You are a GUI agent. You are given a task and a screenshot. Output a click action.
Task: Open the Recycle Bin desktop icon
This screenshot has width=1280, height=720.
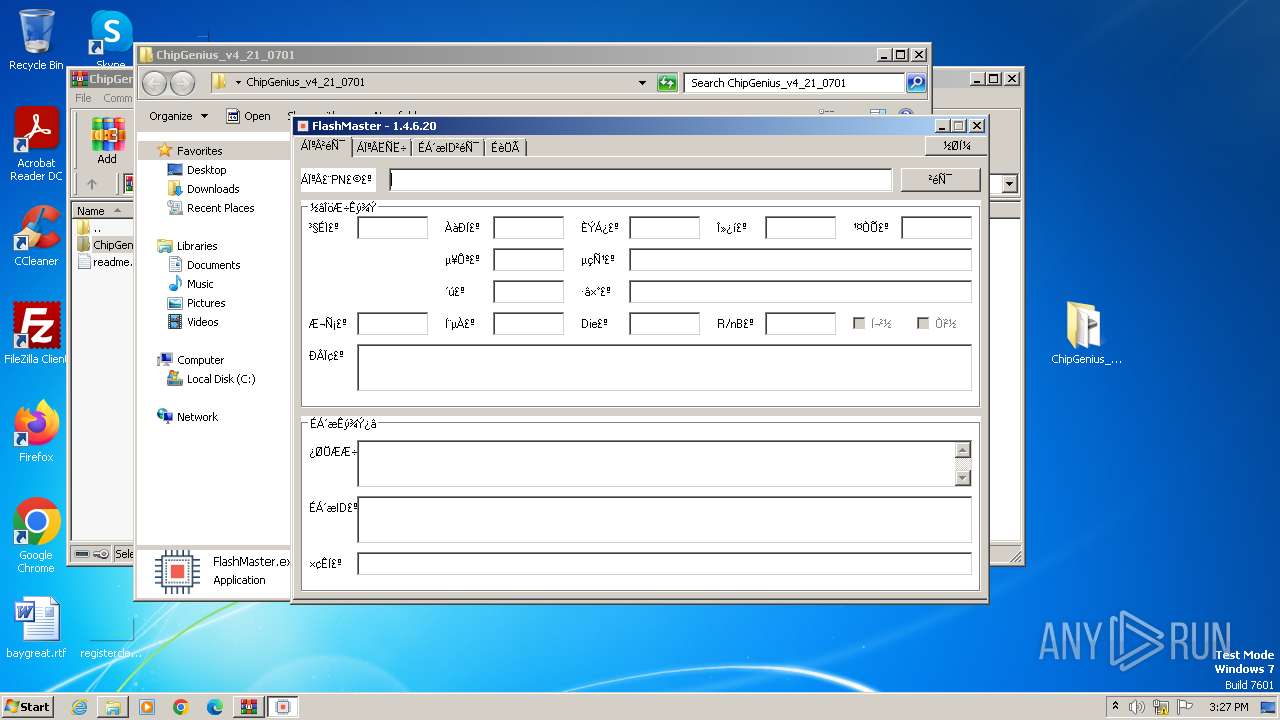(x=36, y=40)
